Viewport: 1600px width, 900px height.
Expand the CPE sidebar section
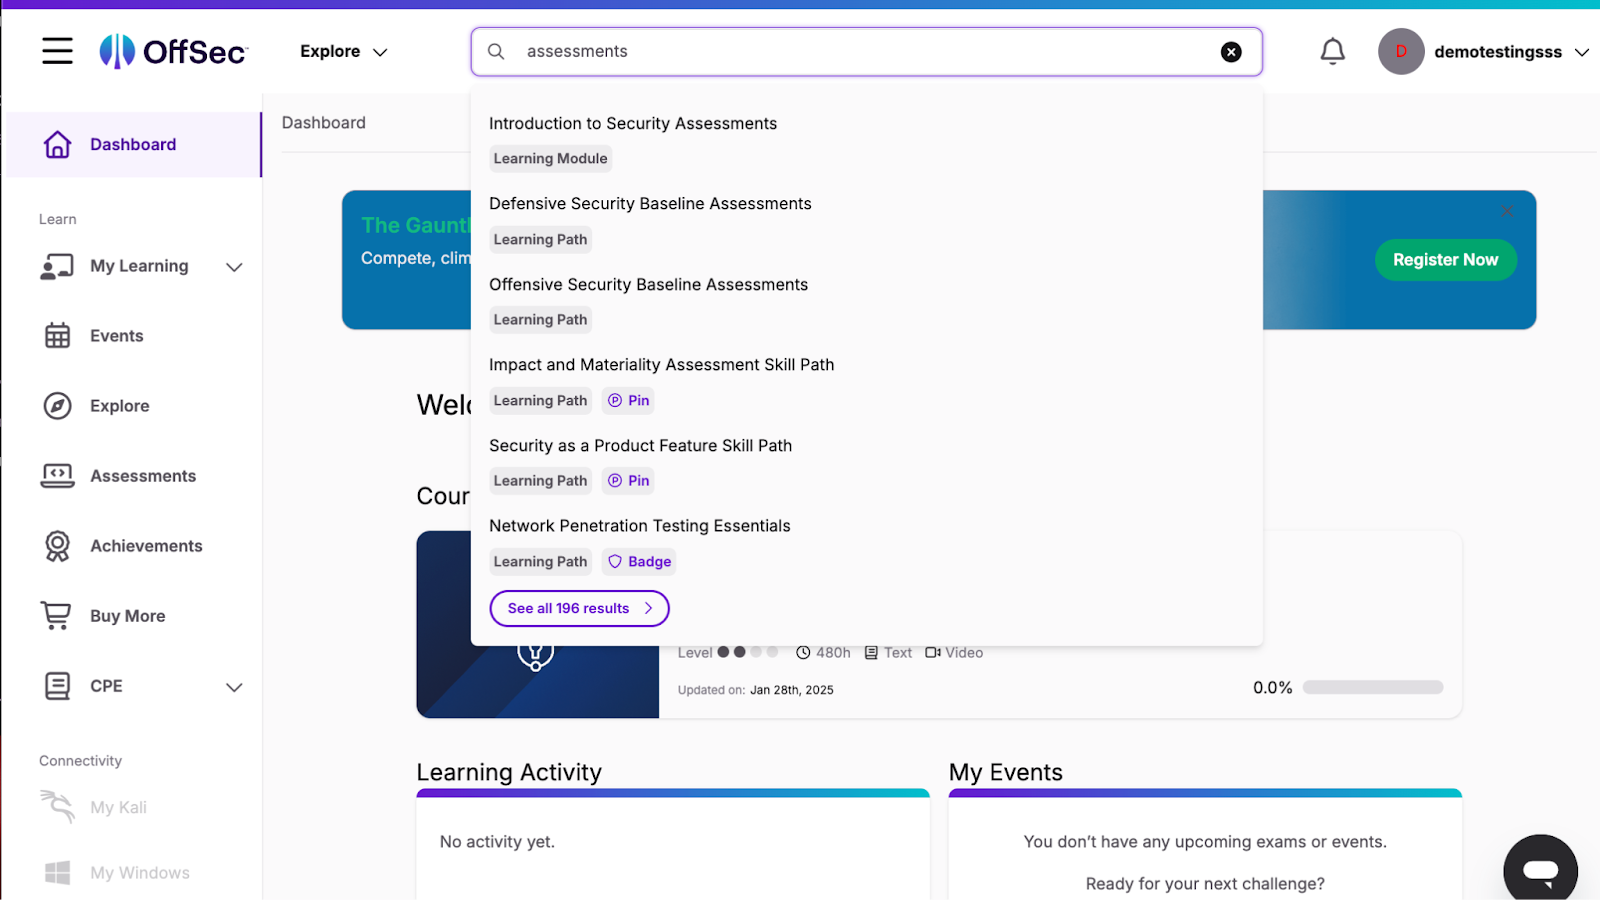(234, 687)
